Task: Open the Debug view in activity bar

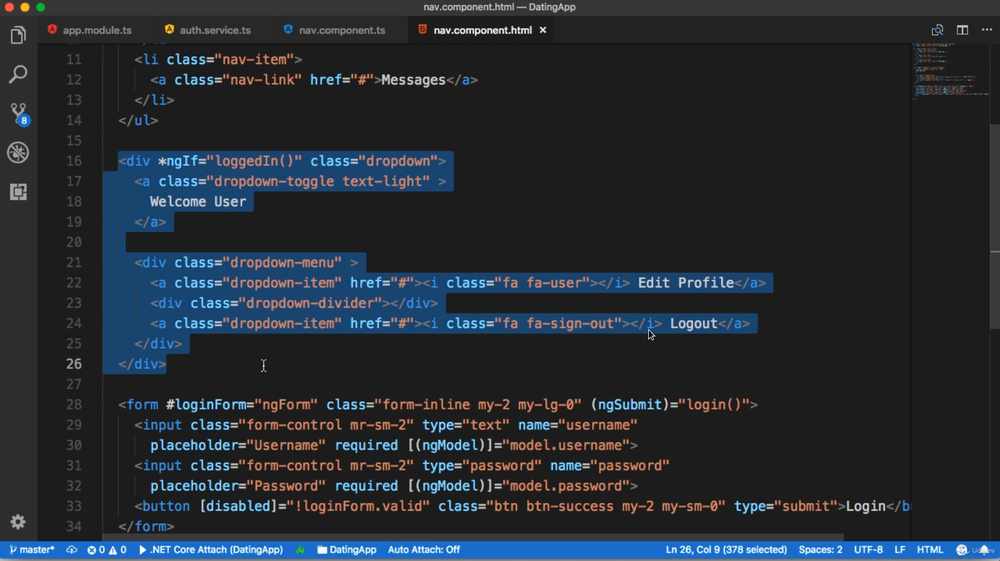Action: [x=18, y=152]
